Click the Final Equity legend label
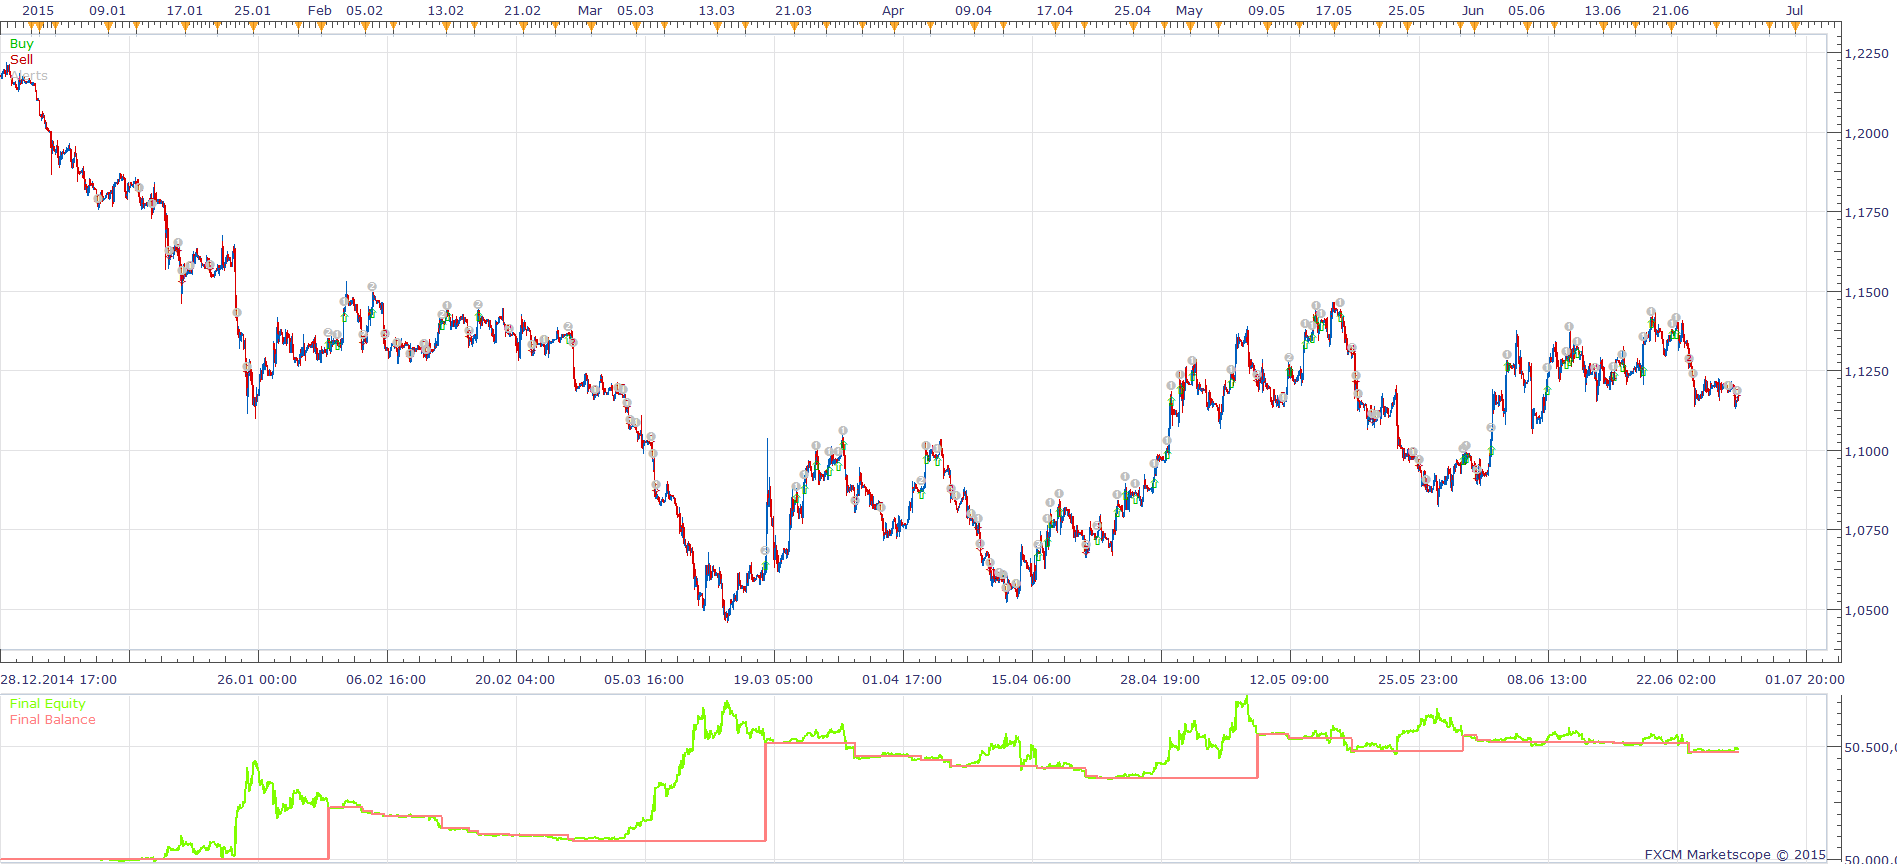 click(48, 704)
